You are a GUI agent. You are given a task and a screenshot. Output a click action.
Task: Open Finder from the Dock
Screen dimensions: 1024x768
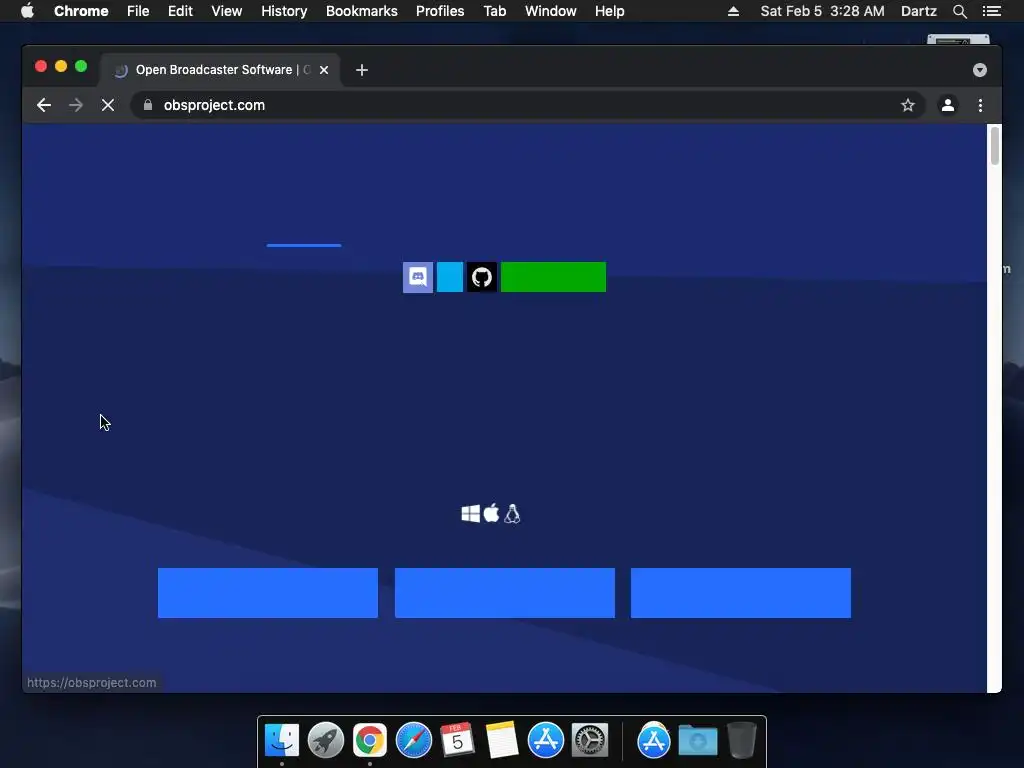click(x=282, y=740)
